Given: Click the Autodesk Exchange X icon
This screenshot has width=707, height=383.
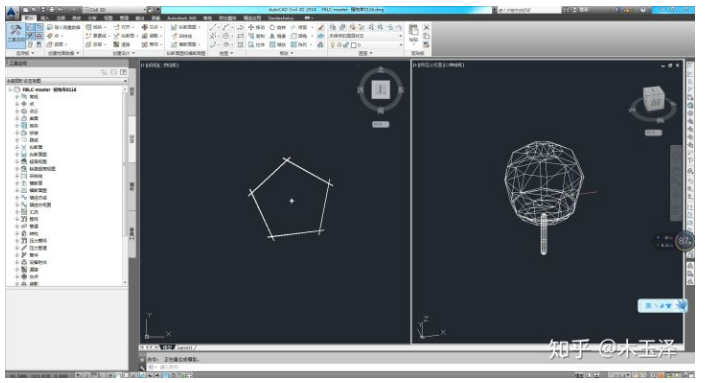Looking at the screenshot, I should point(618,9).
